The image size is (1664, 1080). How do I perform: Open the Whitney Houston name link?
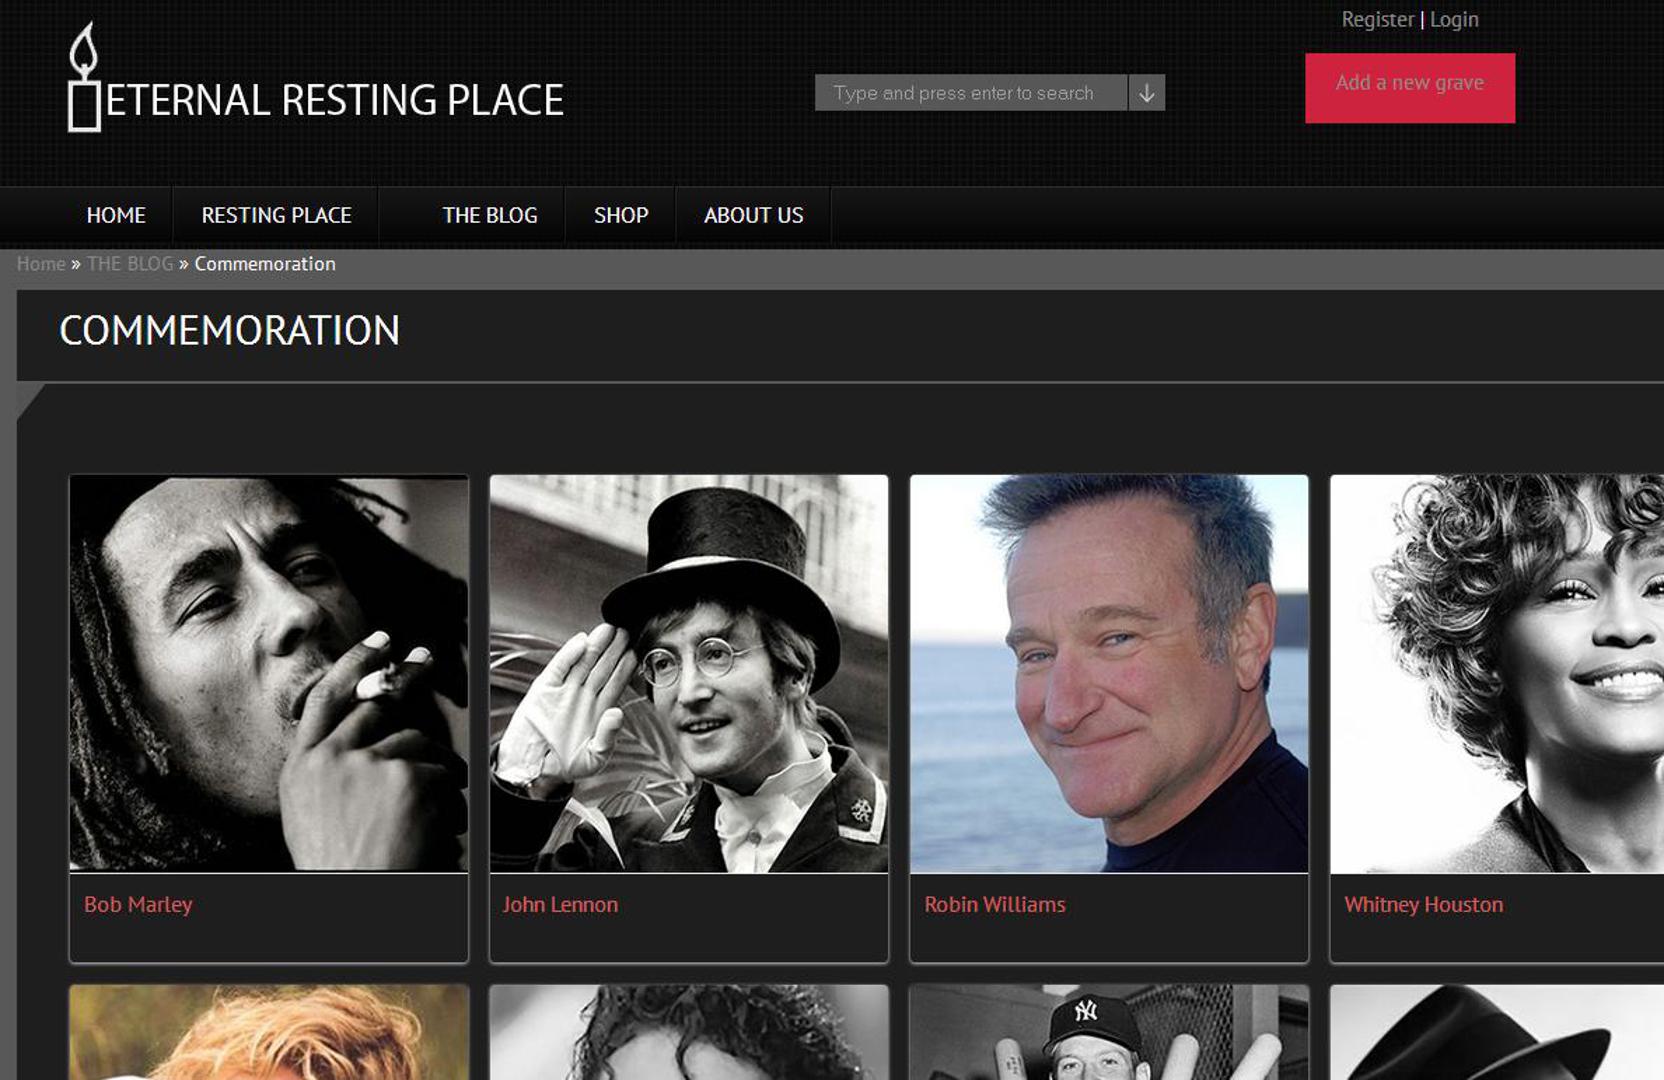pos(1423,905)
